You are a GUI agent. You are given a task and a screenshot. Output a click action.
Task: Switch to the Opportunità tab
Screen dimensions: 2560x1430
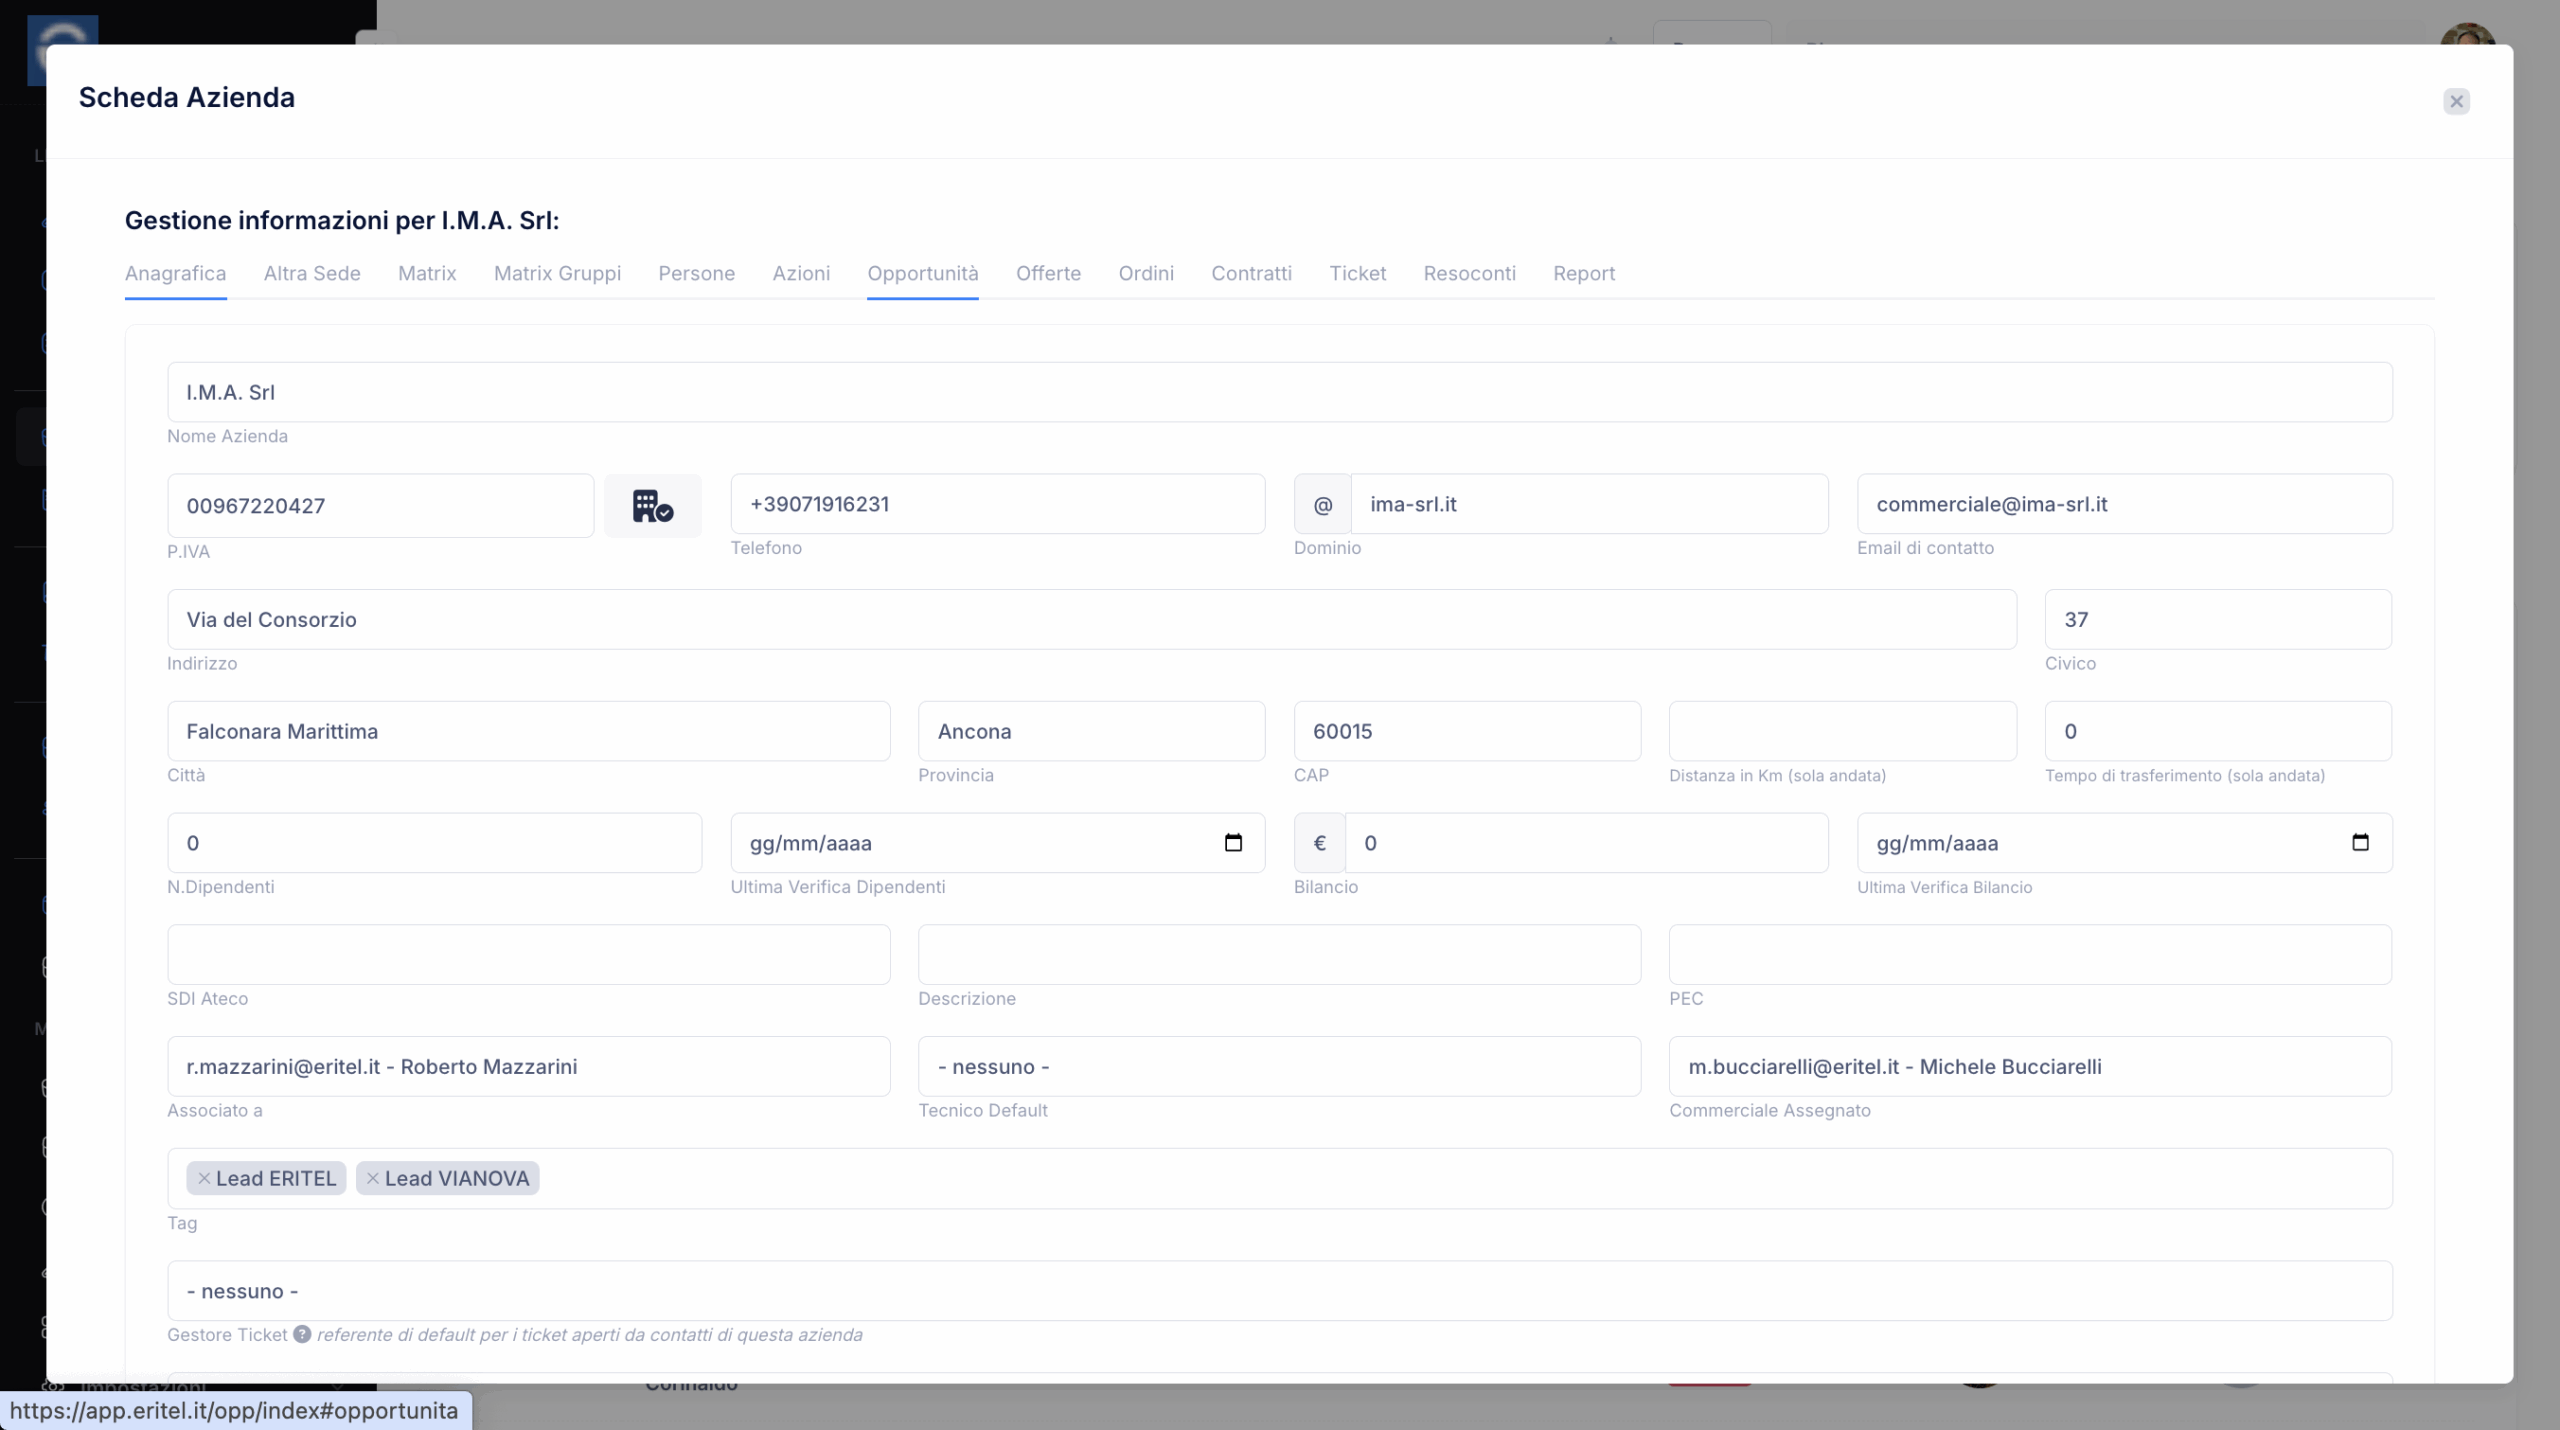tap(922, 273)
